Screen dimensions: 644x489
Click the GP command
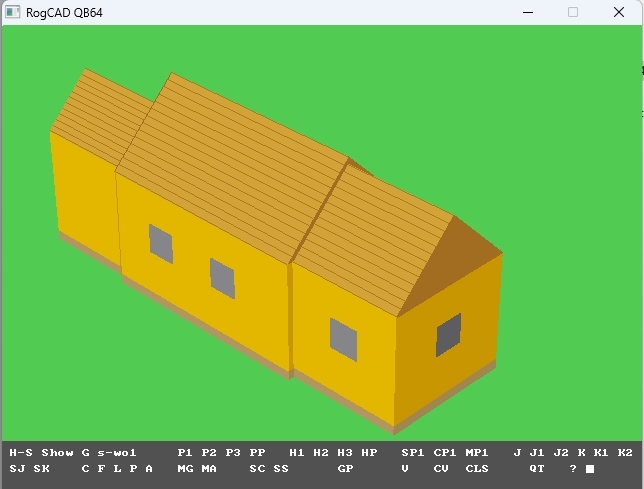pyautogui.click(x=345, y=468)
